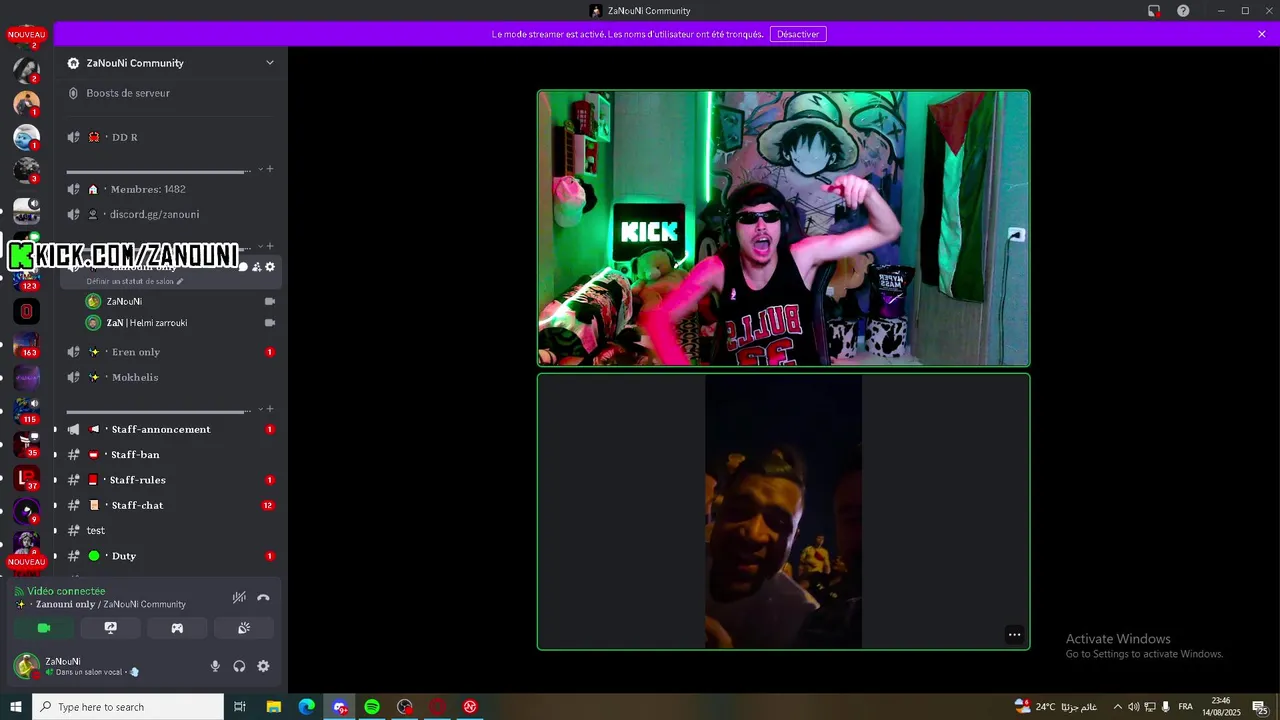Click the Type here to search box
This screenshot has width=1280, height=720.
(128, 707)
